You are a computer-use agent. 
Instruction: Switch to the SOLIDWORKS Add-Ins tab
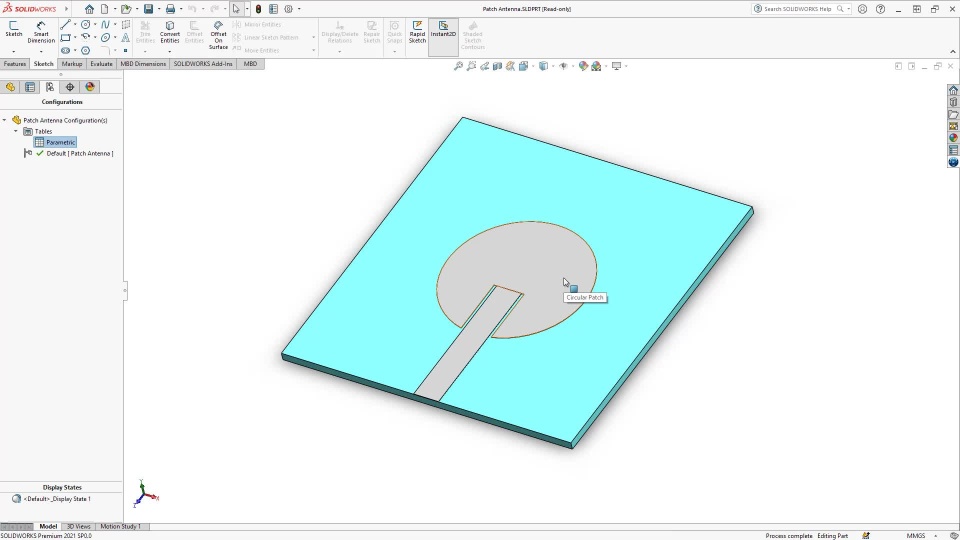click(203, 64)
